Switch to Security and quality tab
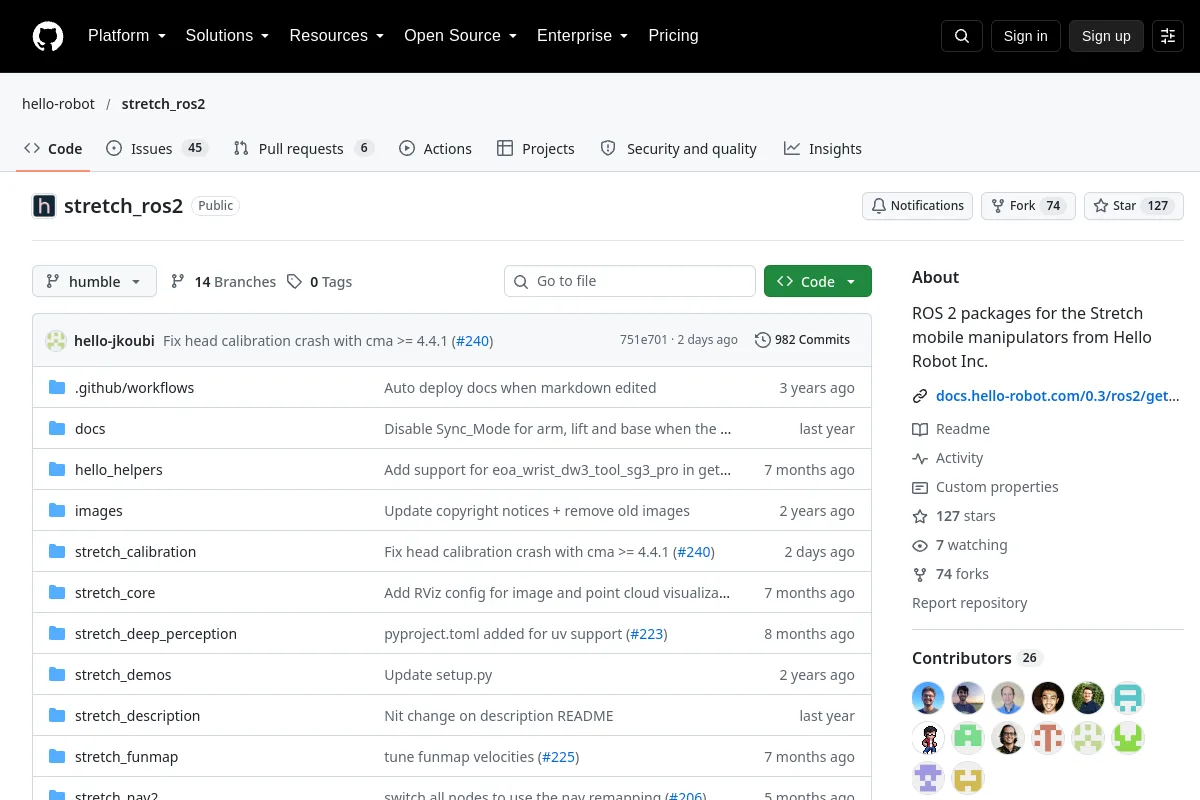 point(678,148)
